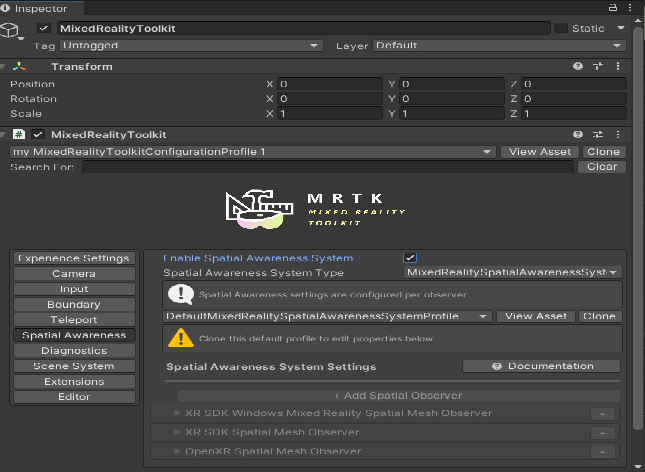Viewport: 645px width, 472px height.
Task: Switch to the Input settings tab
Action: click(74, 289)
